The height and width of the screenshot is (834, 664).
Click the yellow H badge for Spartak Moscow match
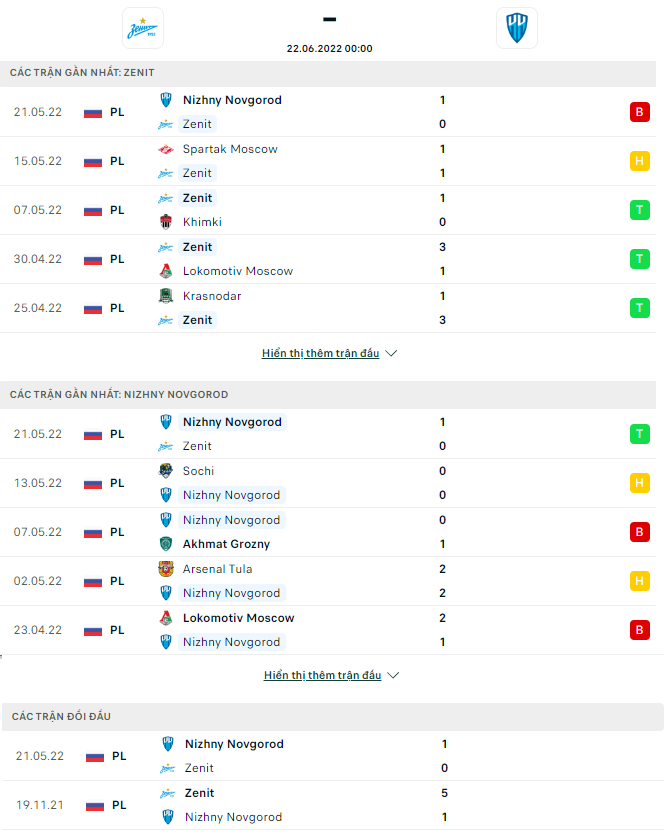tap(639, 161)
